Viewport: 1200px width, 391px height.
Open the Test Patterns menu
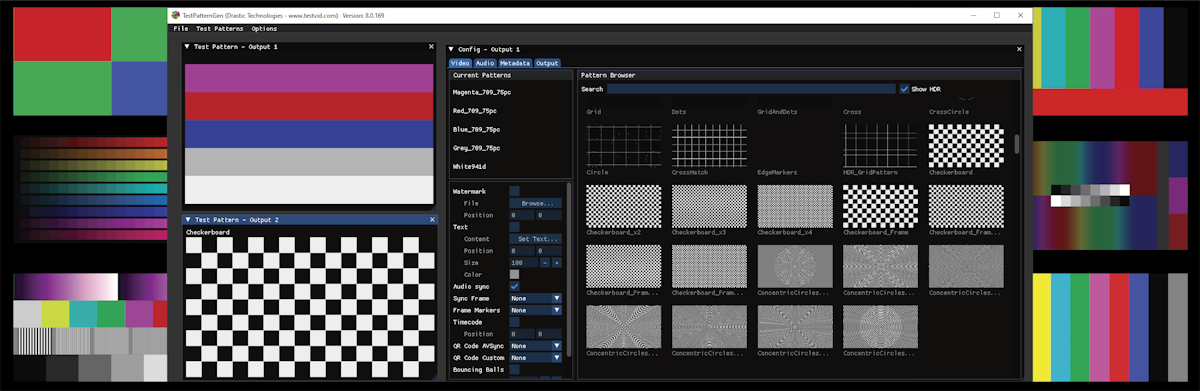pyautogui.click(x=220, y=29)
